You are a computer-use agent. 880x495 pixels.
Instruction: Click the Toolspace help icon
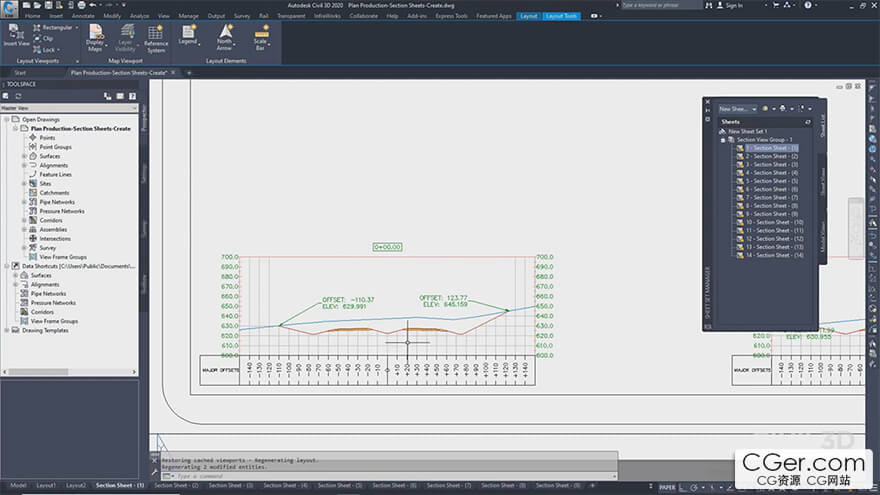130,96
